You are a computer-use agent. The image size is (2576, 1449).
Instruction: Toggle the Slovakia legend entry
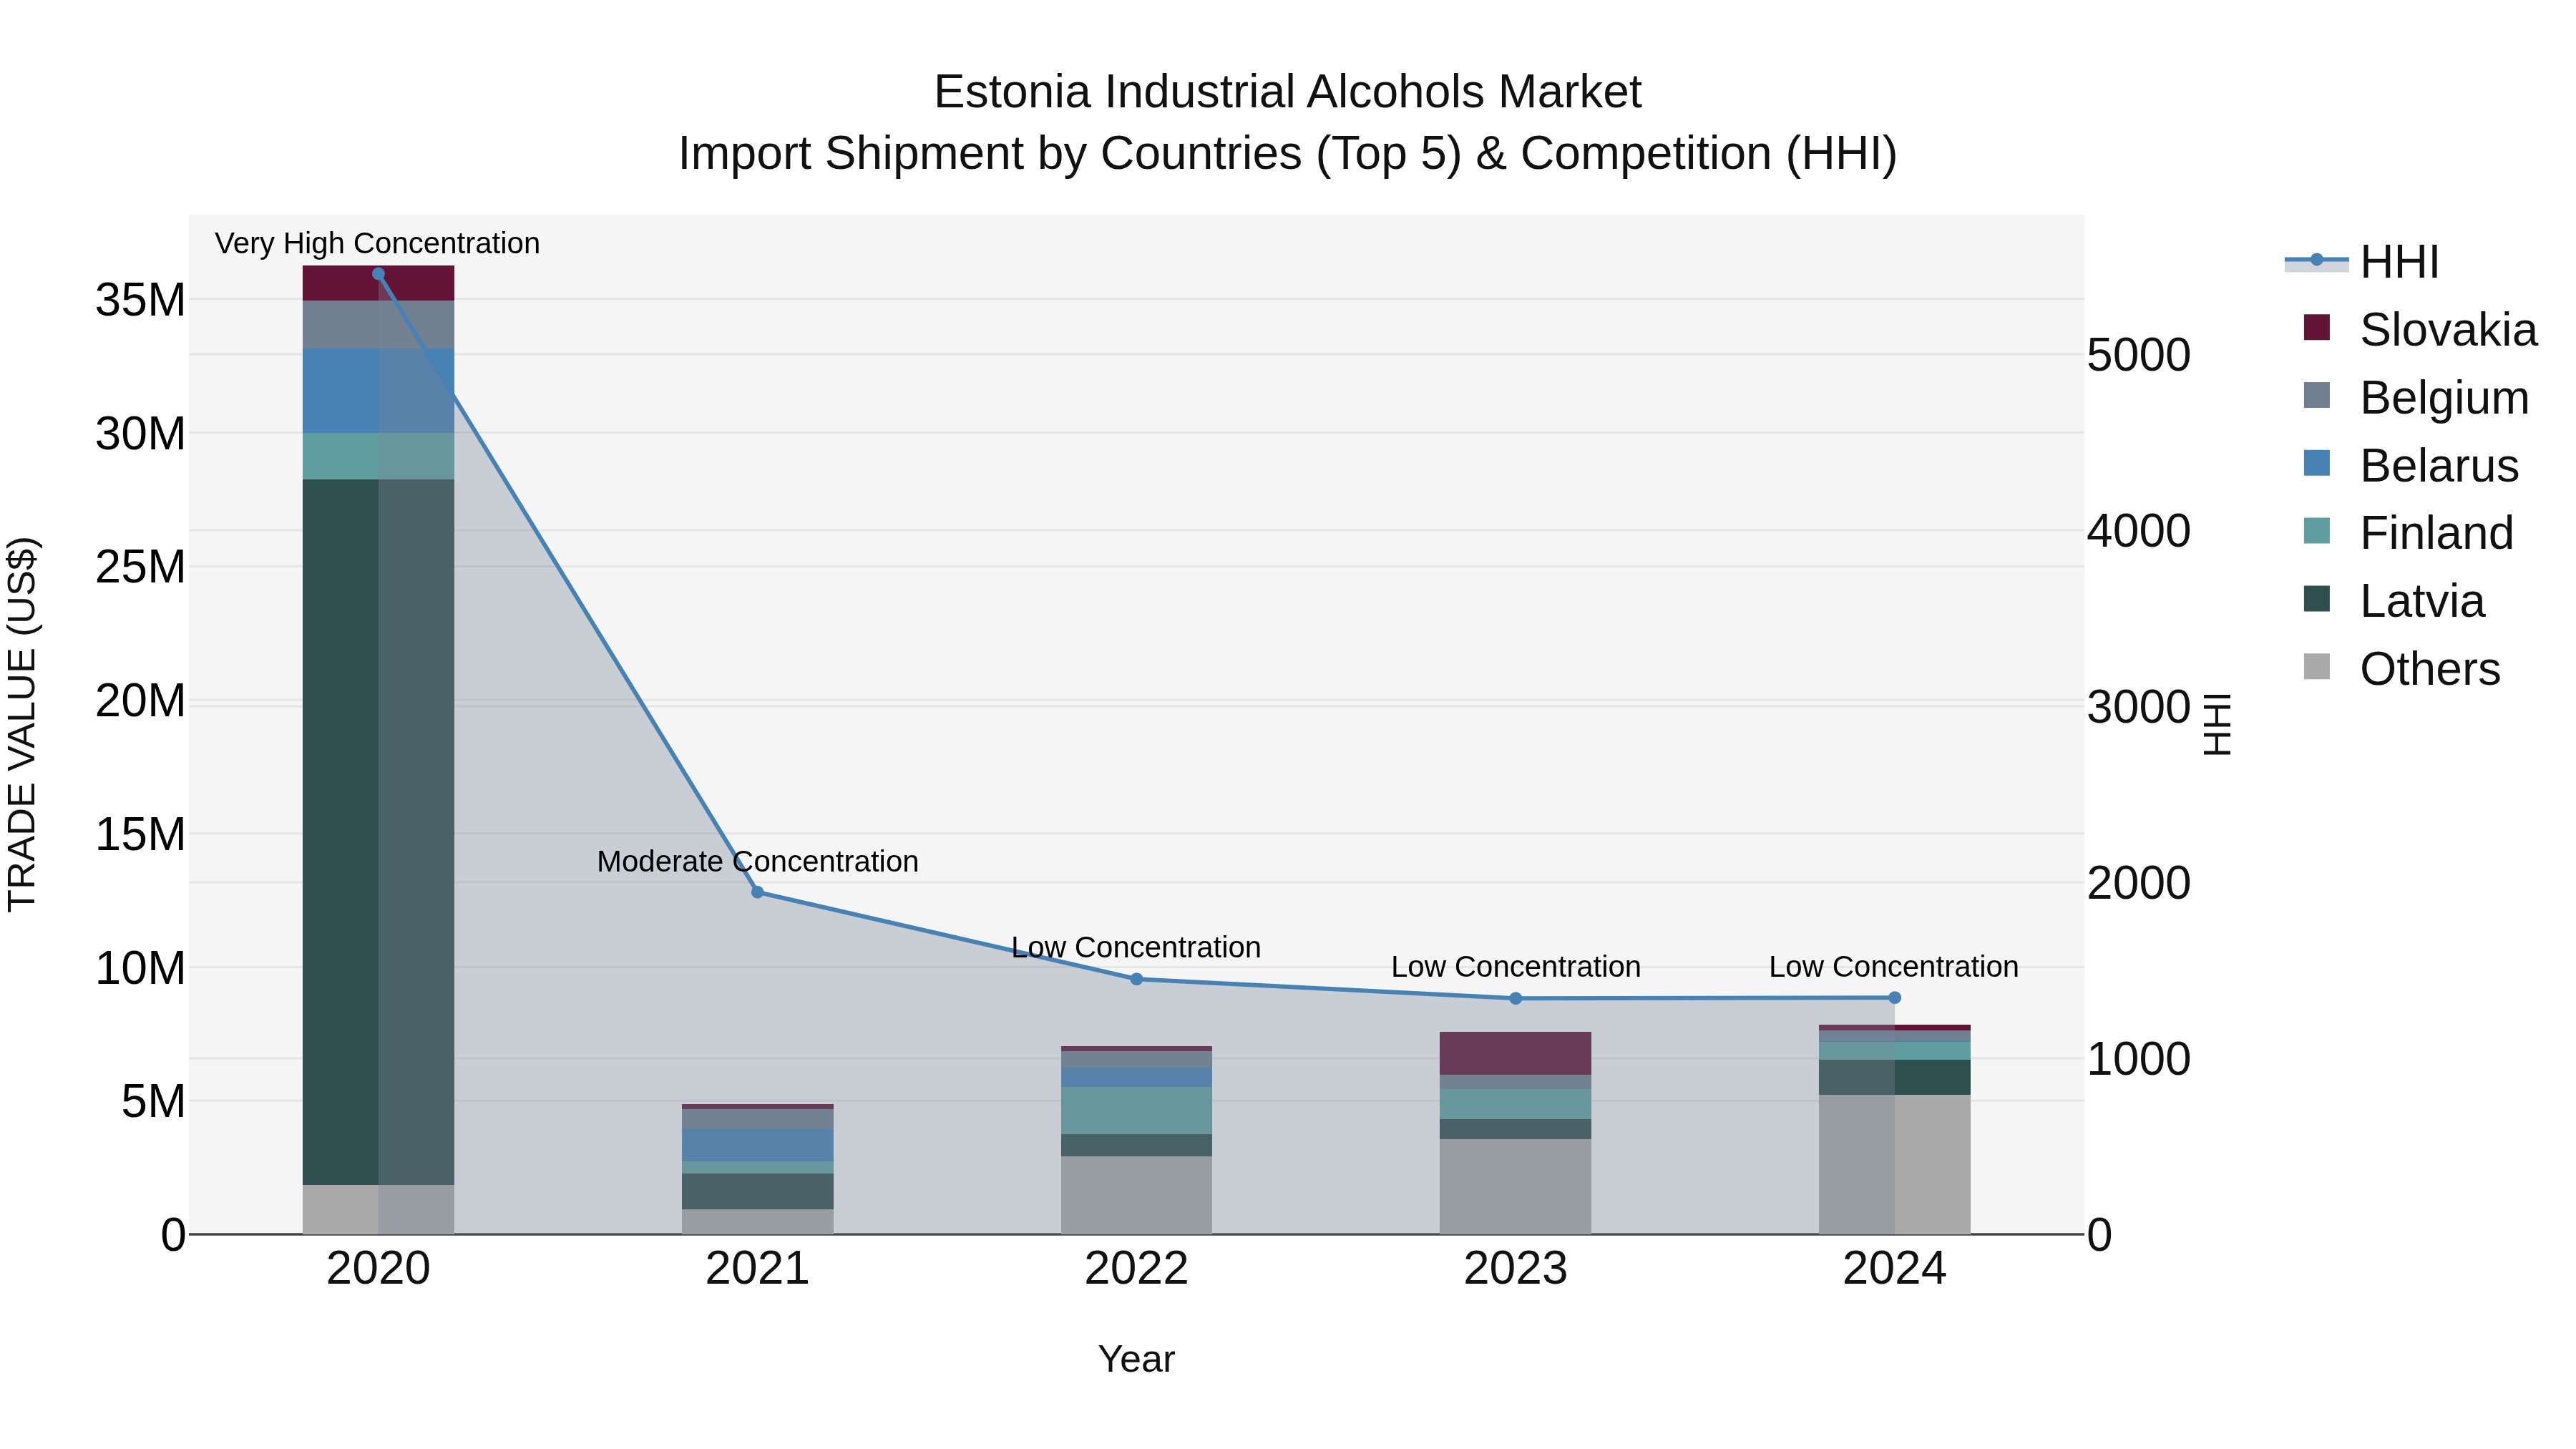point(2420,329)
